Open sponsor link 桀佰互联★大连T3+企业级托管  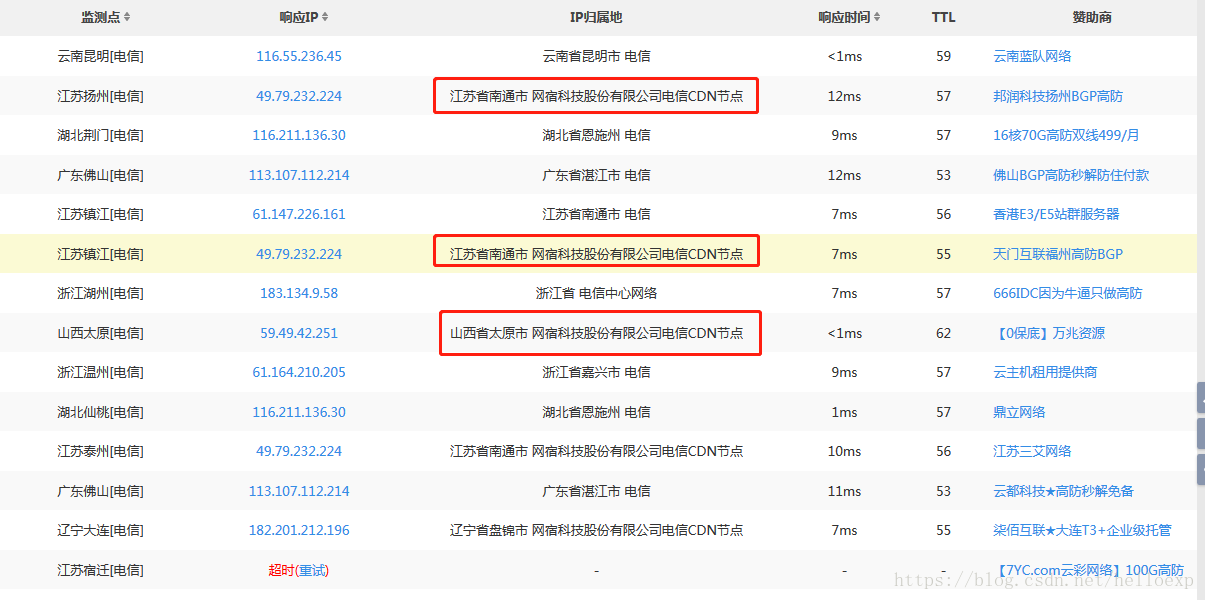pyautogui.click(x=1082, y=530)
